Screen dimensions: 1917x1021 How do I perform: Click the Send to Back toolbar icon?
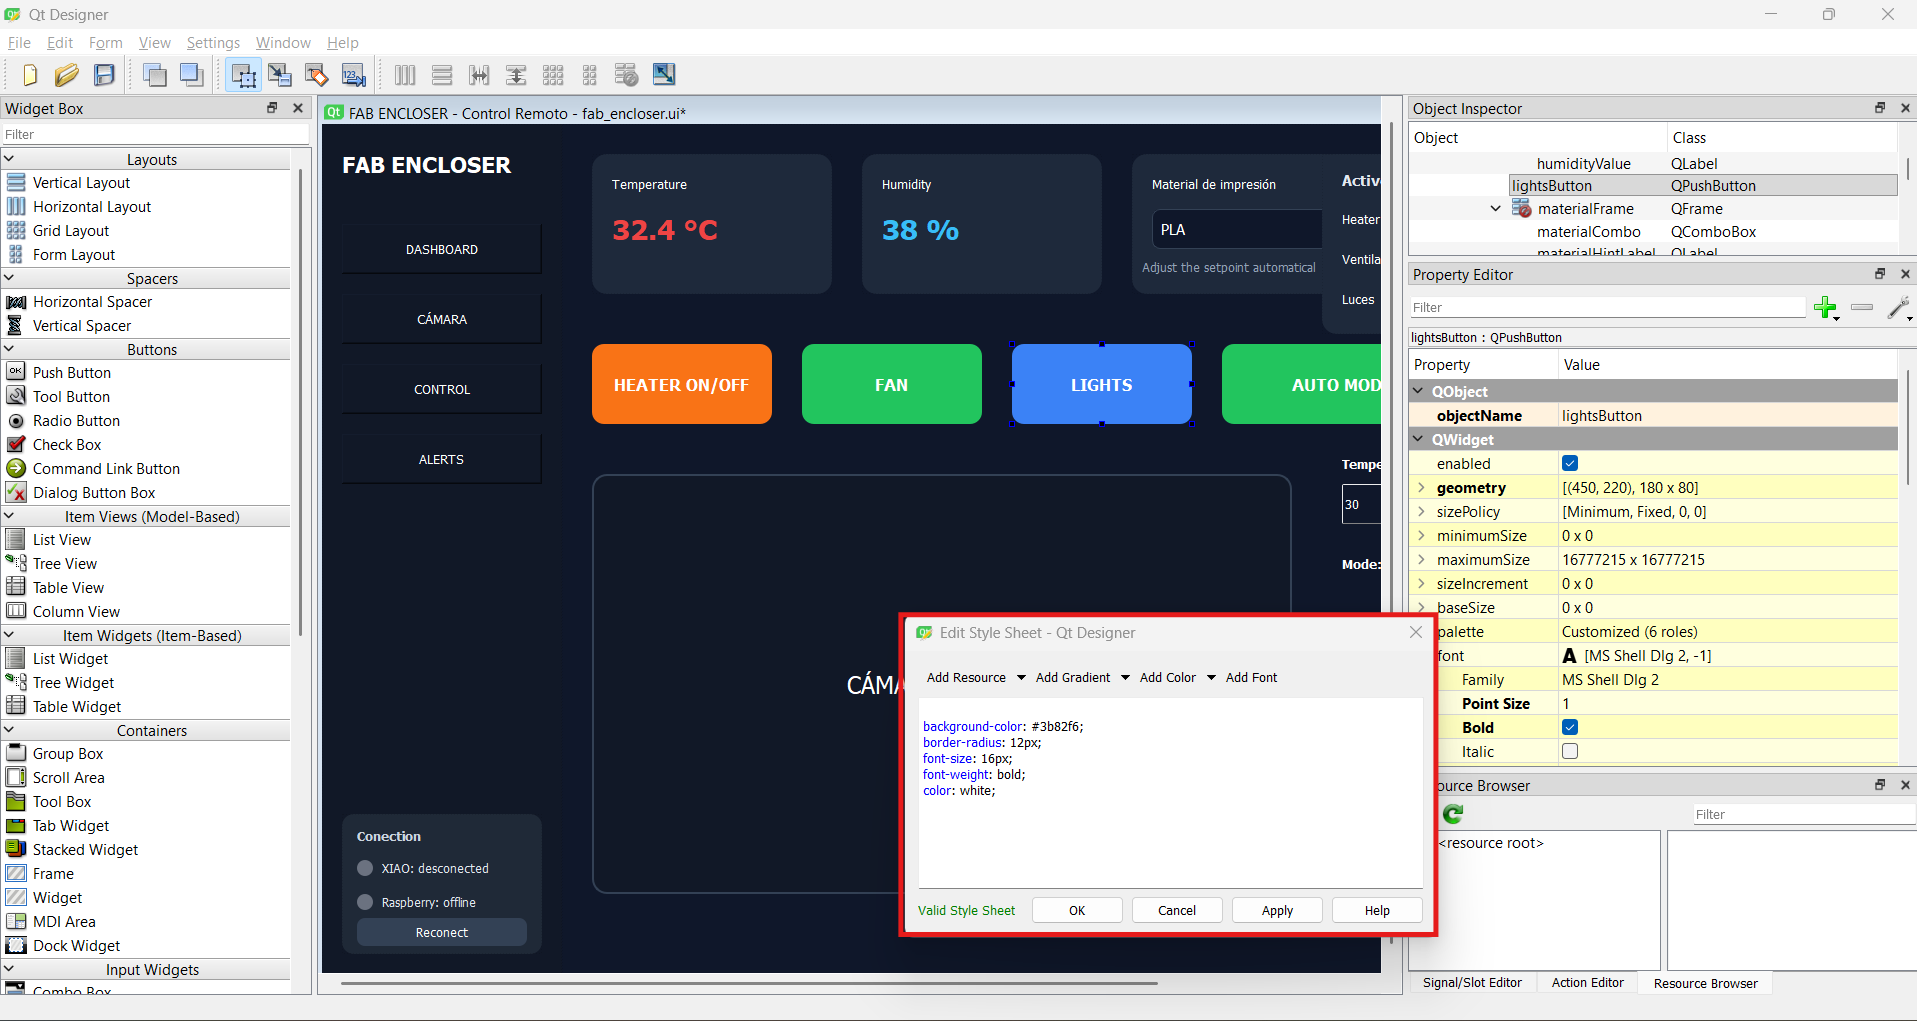[x=154, y=75]
